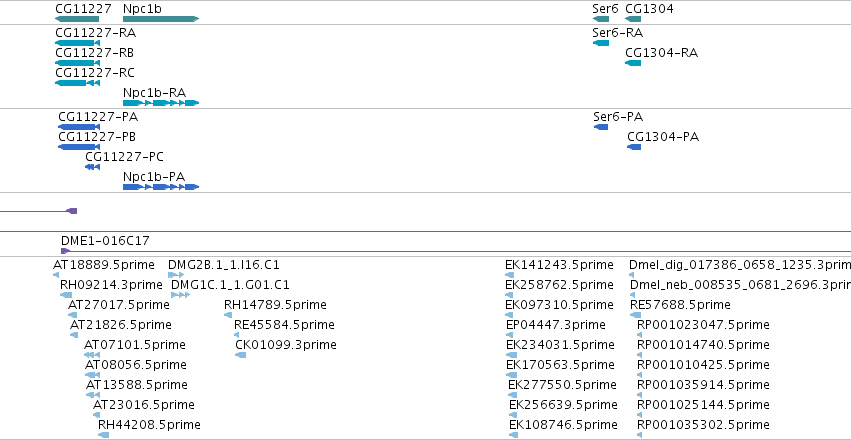Select EST AT23016.5prime
851x440 pixels.
click(x=144, y=405)
